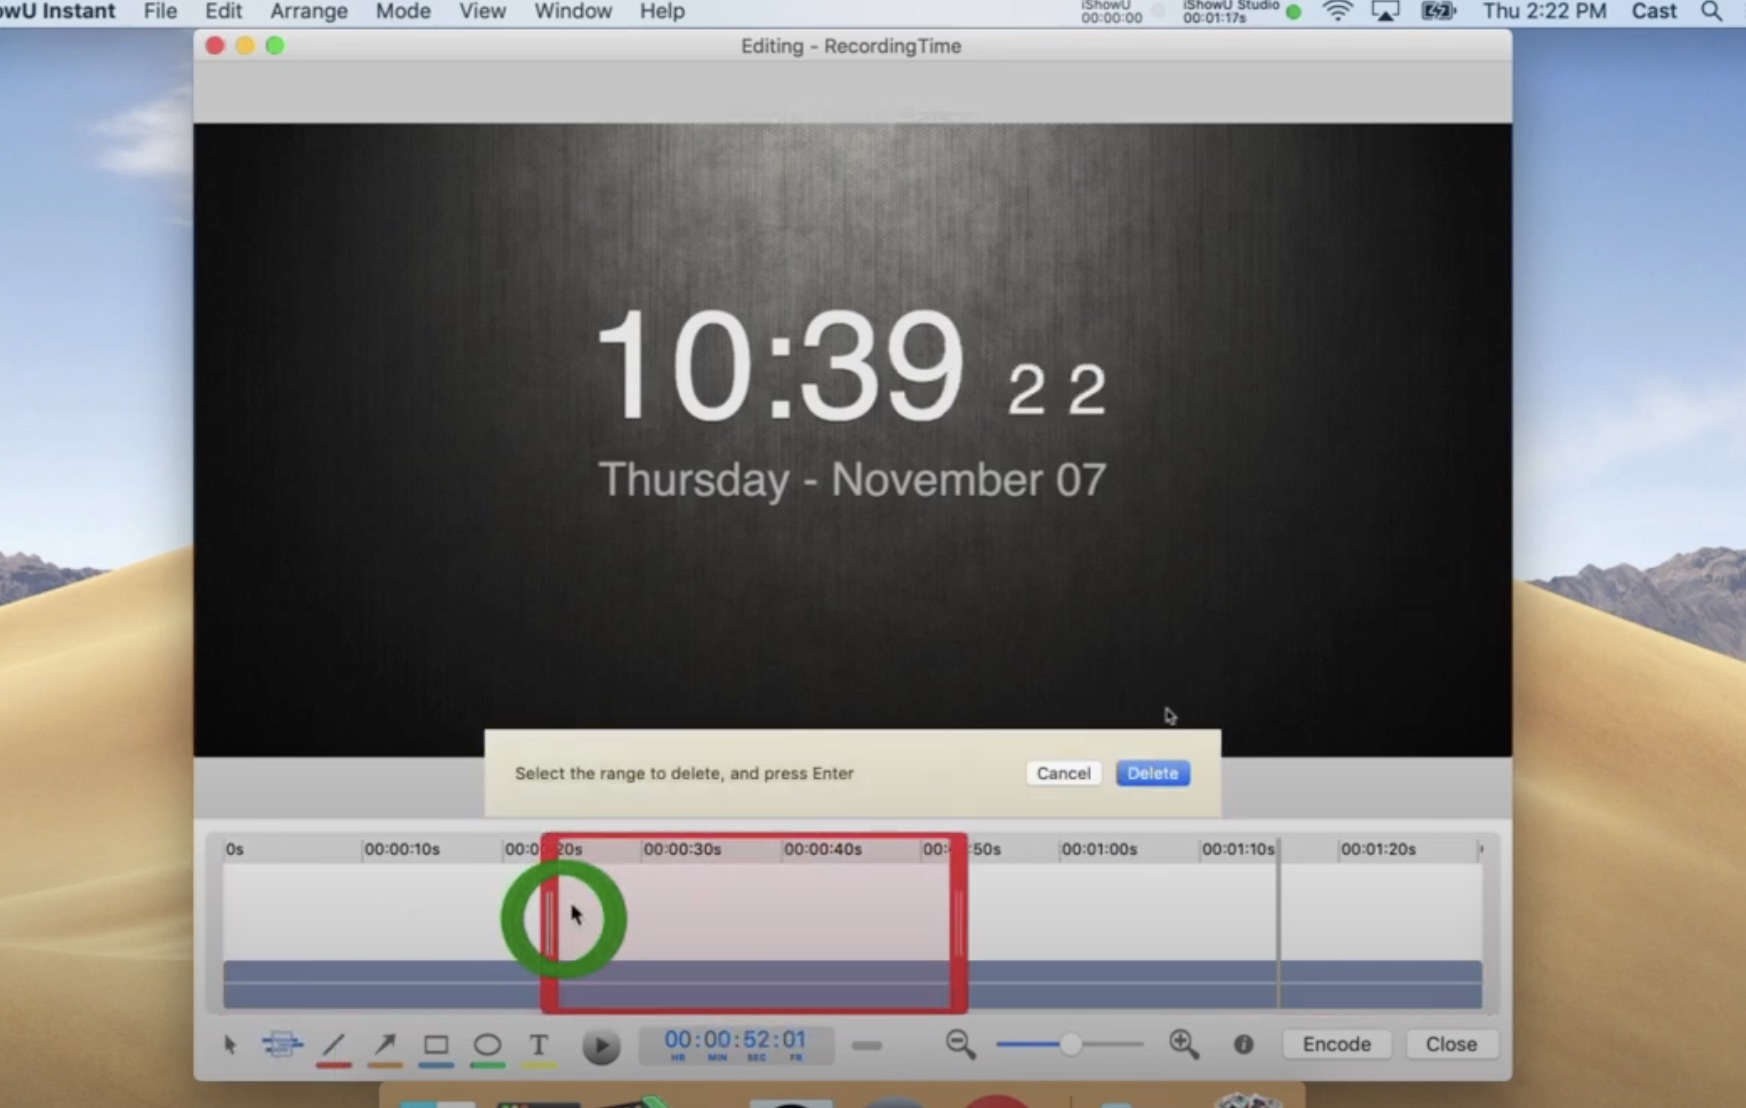Image resolution: width=1746 pixels, height=1108 pixels.
Task: Open the Arrange menu
Action: [x=309, y=12]
